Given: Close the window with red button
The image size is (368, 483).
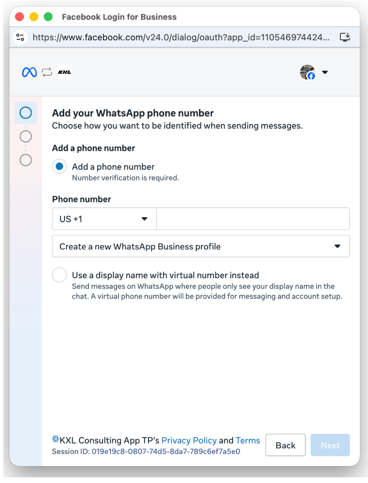Looking at the screenshot, I should [x=19, y=17].
